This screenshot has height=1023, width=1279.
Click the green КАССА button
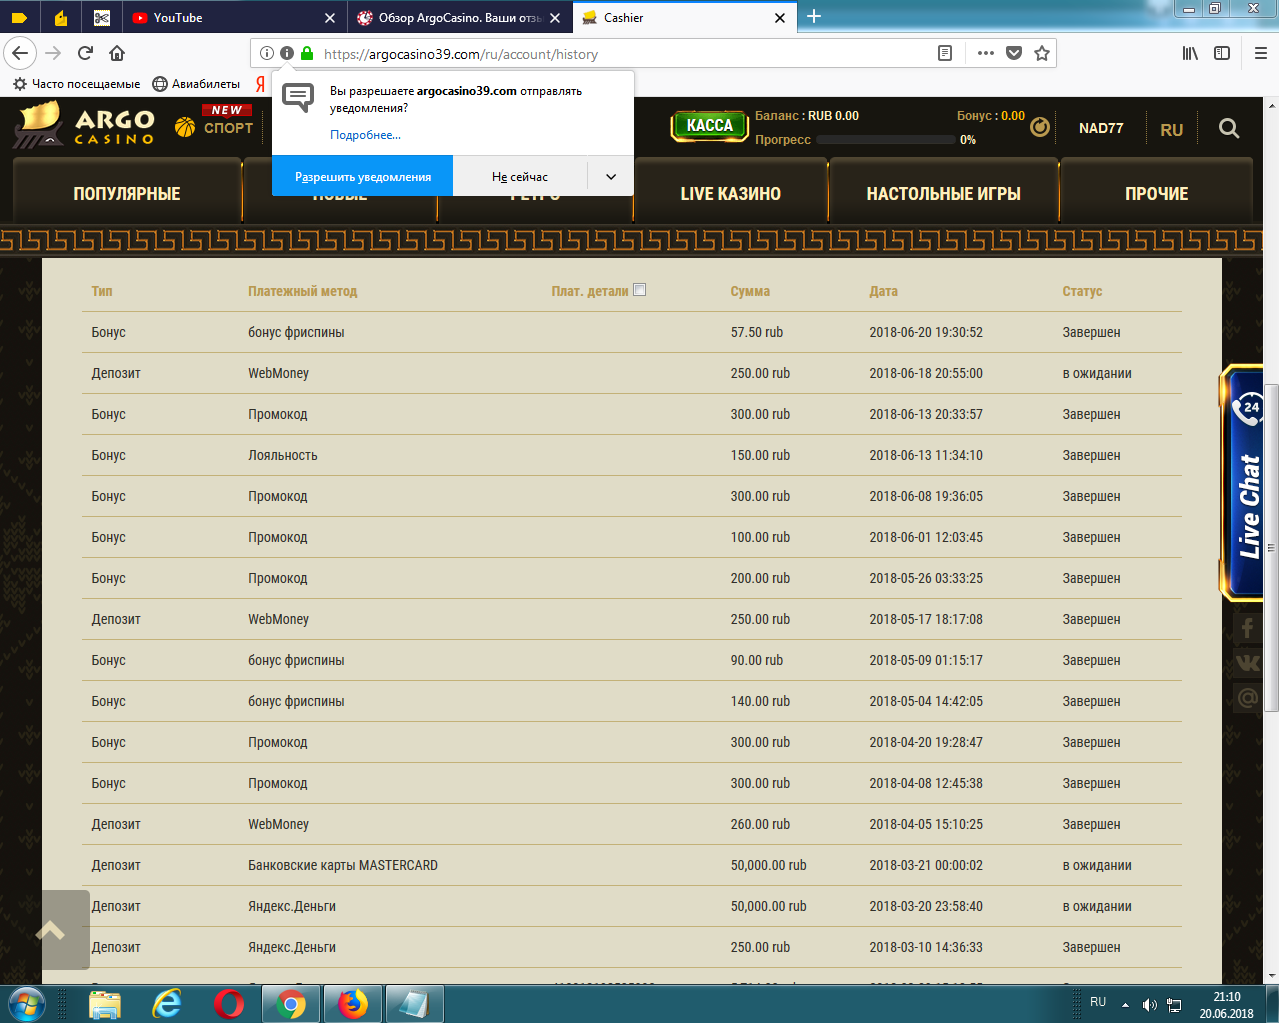[x=709, y=126]
